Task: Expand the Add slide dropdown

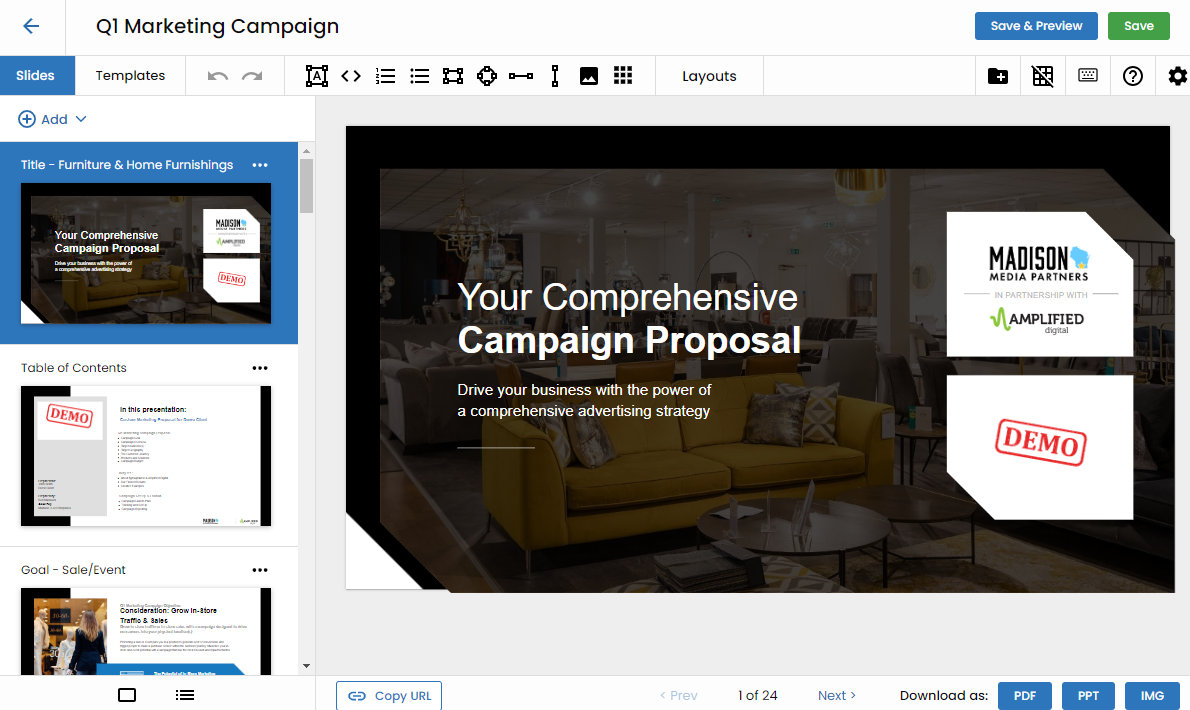Action: click(53, 119)
